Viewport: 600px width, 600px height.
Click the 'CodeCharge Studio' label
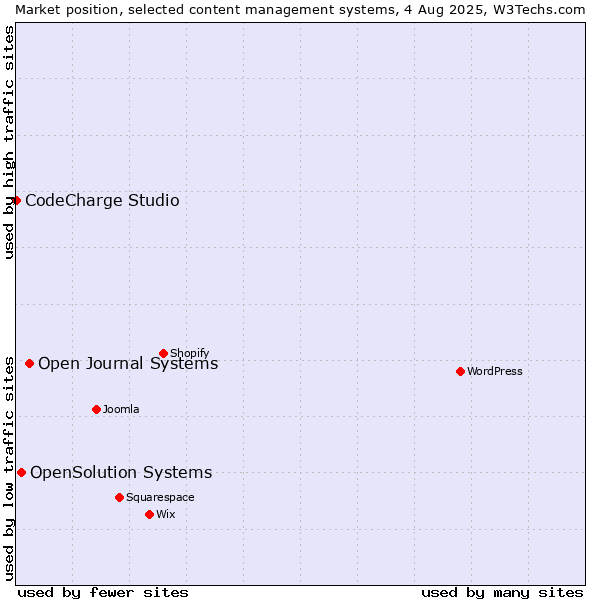[x=102, y=201]
